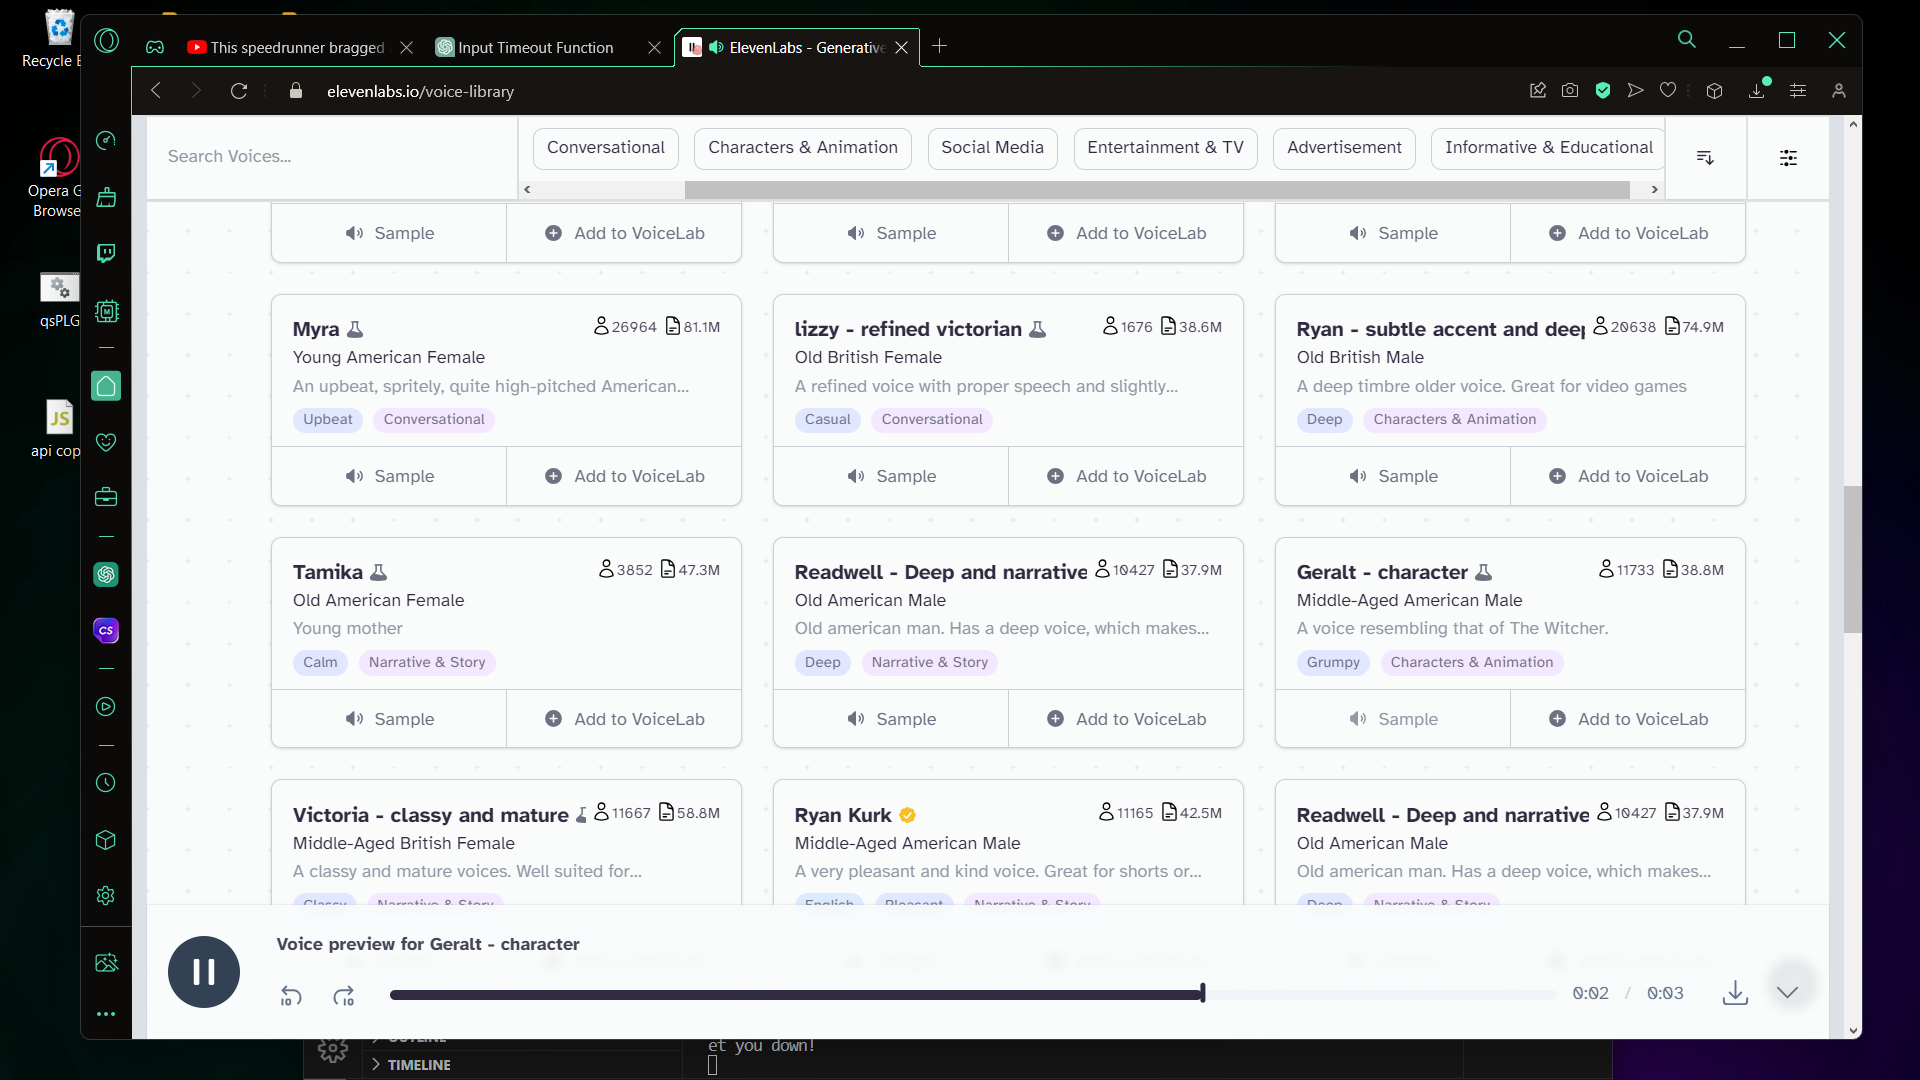Screen dimensions: 1920x1080
Task: Switch to the Input Timeout Function tab
Action: point(535,48)
